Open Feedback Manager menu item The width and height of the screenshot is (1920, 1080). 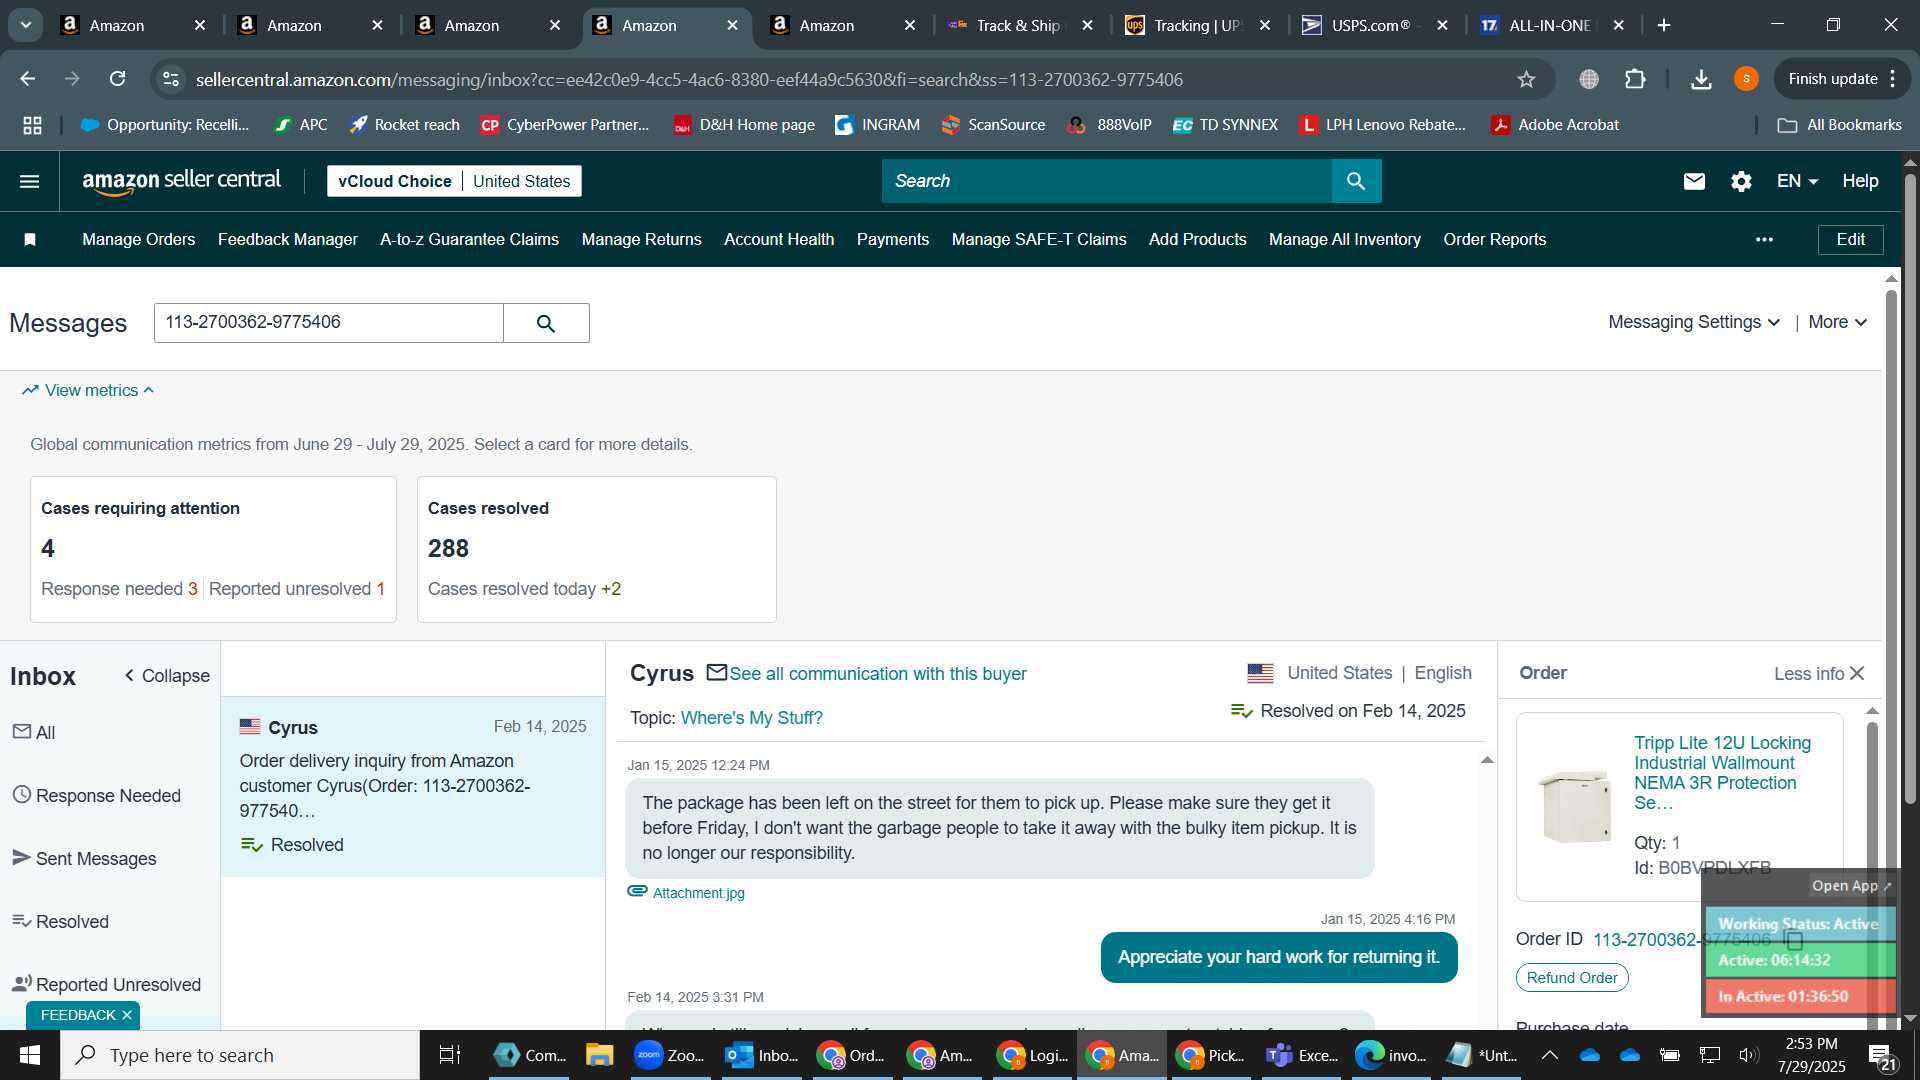(287, 239)
